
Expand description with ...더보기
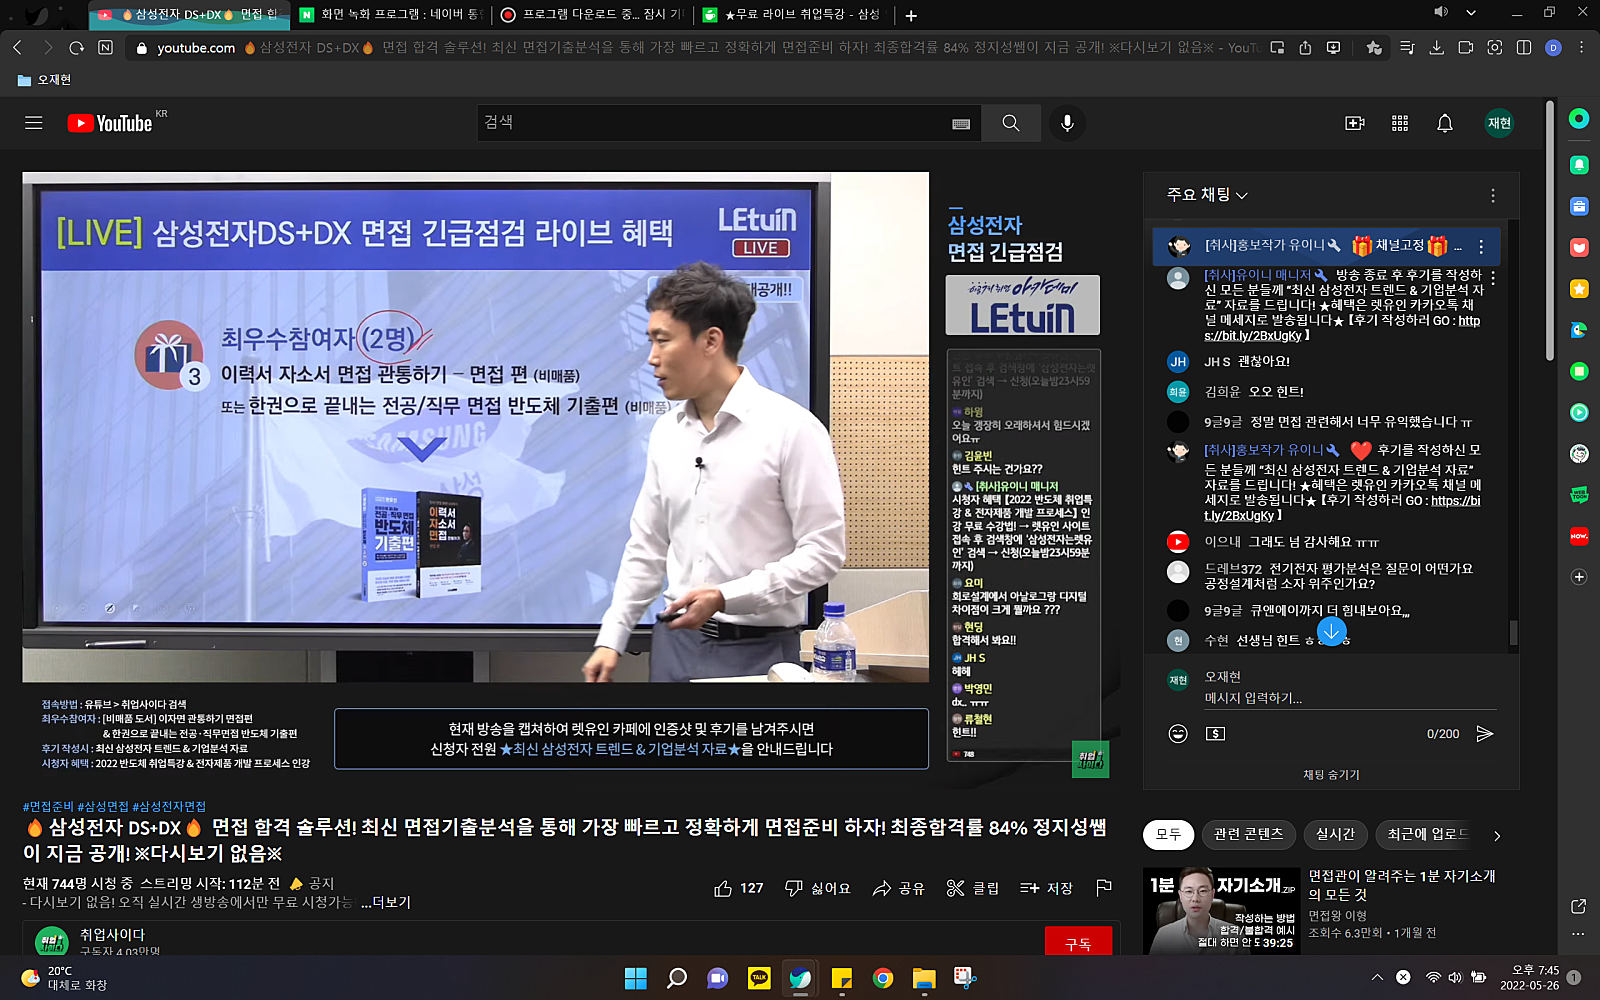tap(385, 902)
